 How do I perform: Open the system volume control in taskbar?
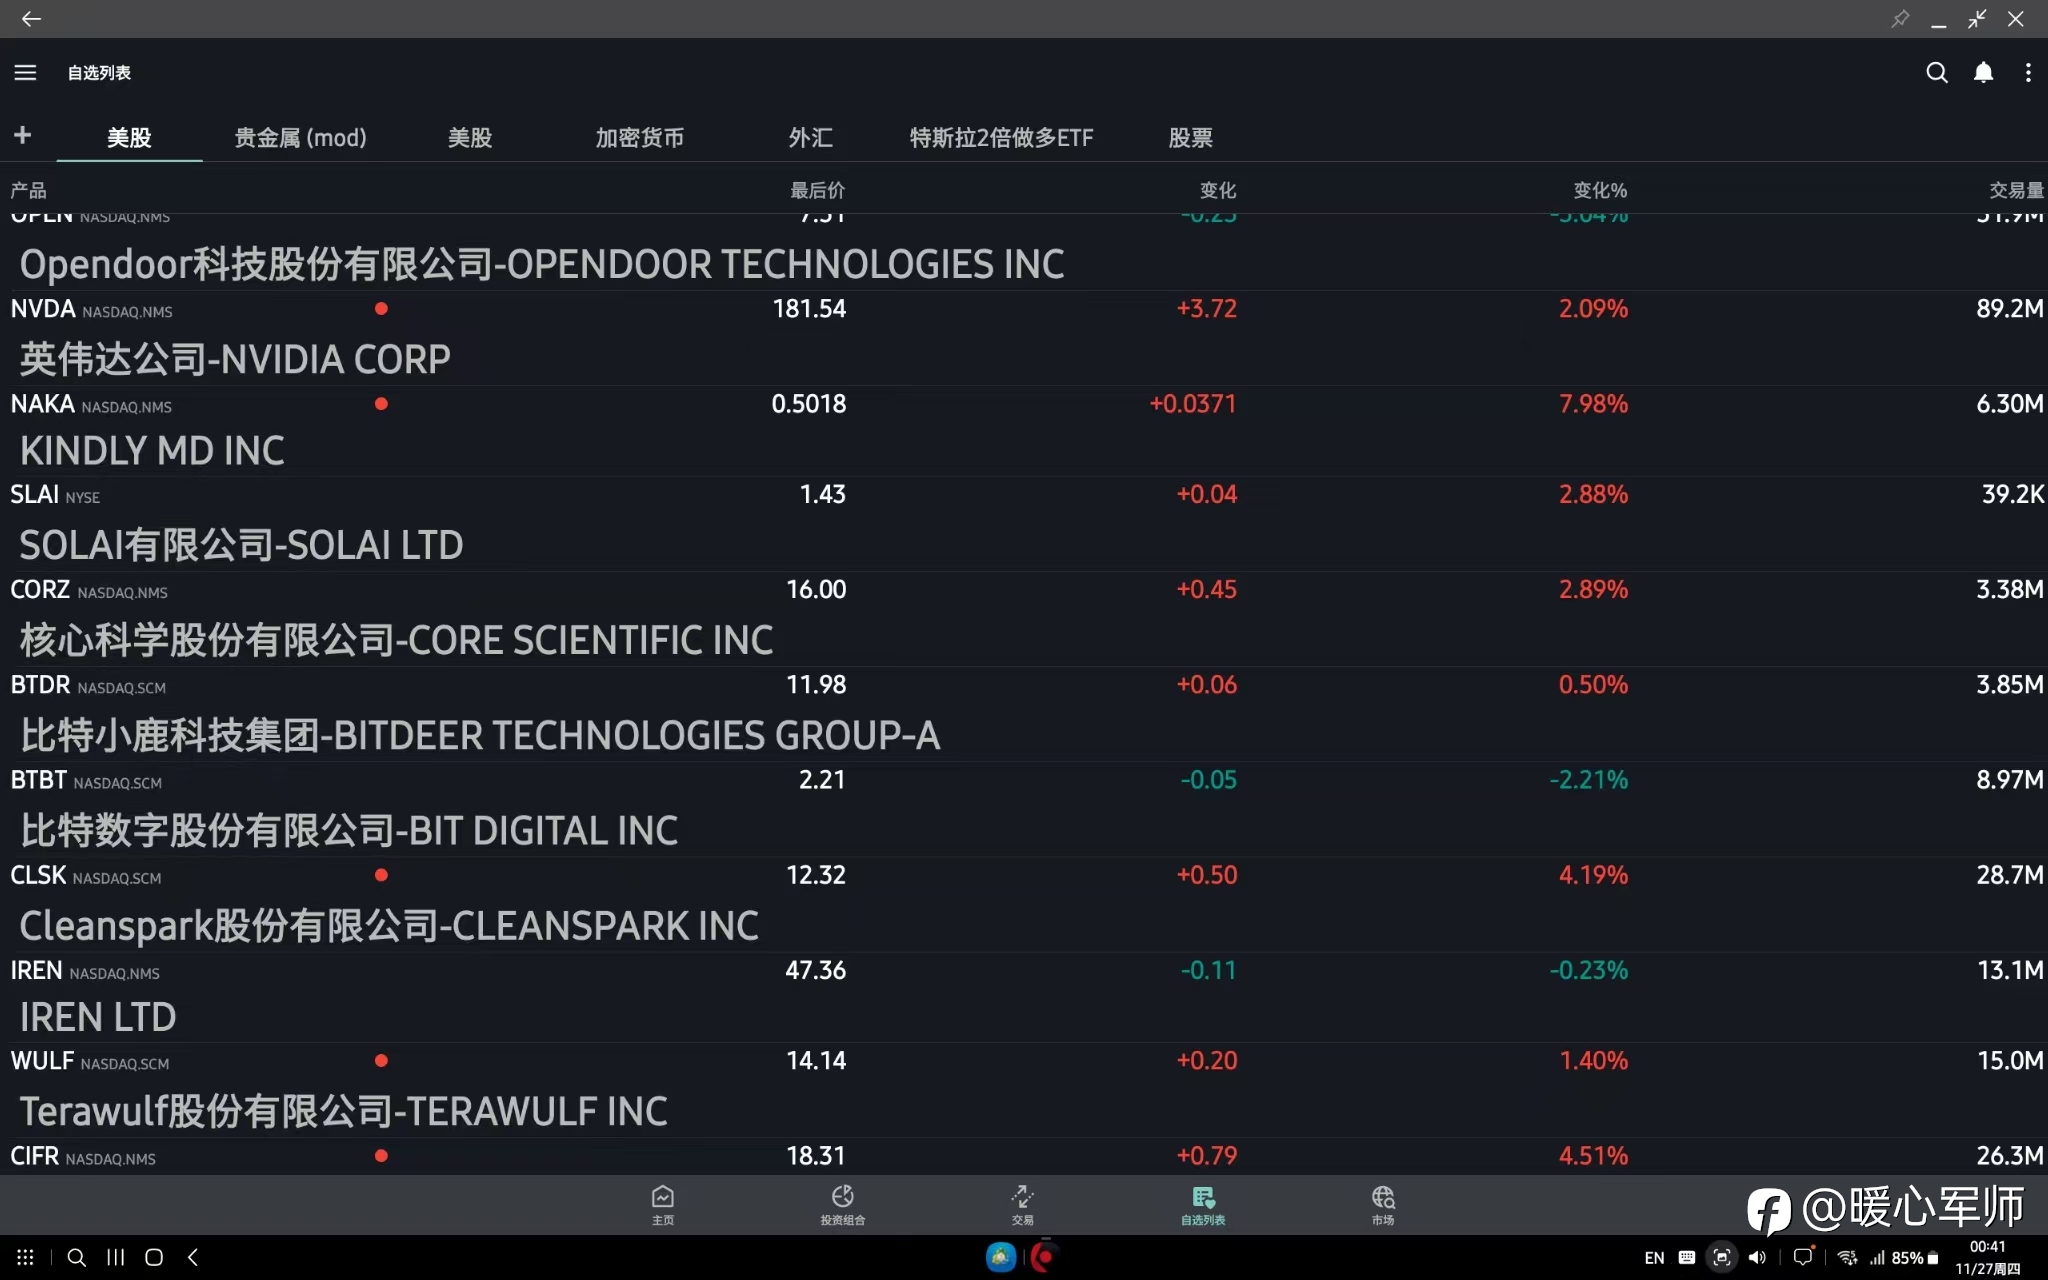(1757, 1257)
